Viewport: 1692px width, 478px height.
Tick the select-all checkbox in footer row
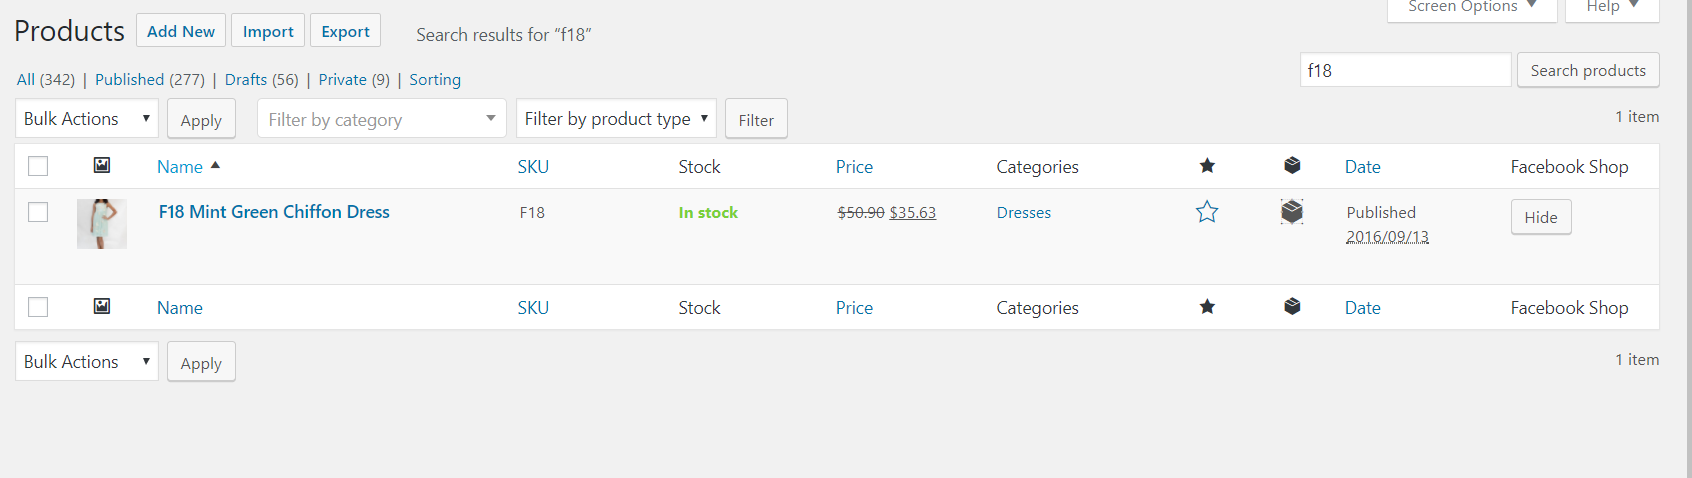pos(38,307)
